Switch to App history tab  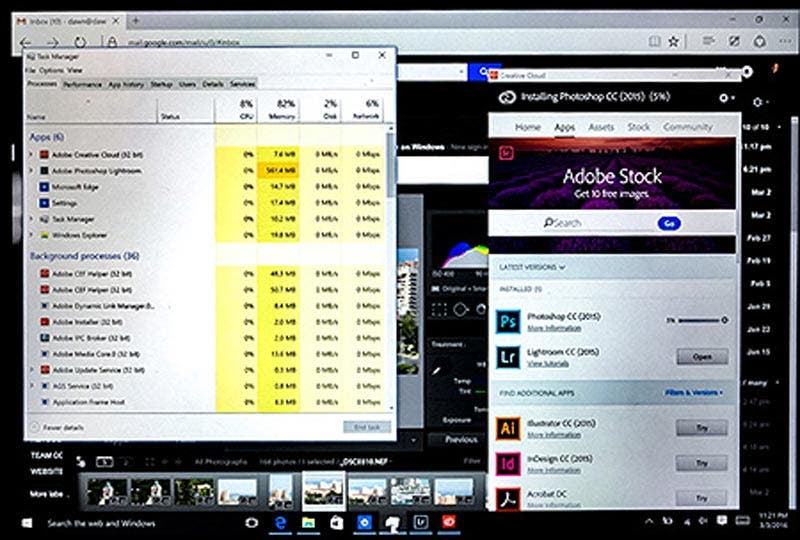click(126, 84)
